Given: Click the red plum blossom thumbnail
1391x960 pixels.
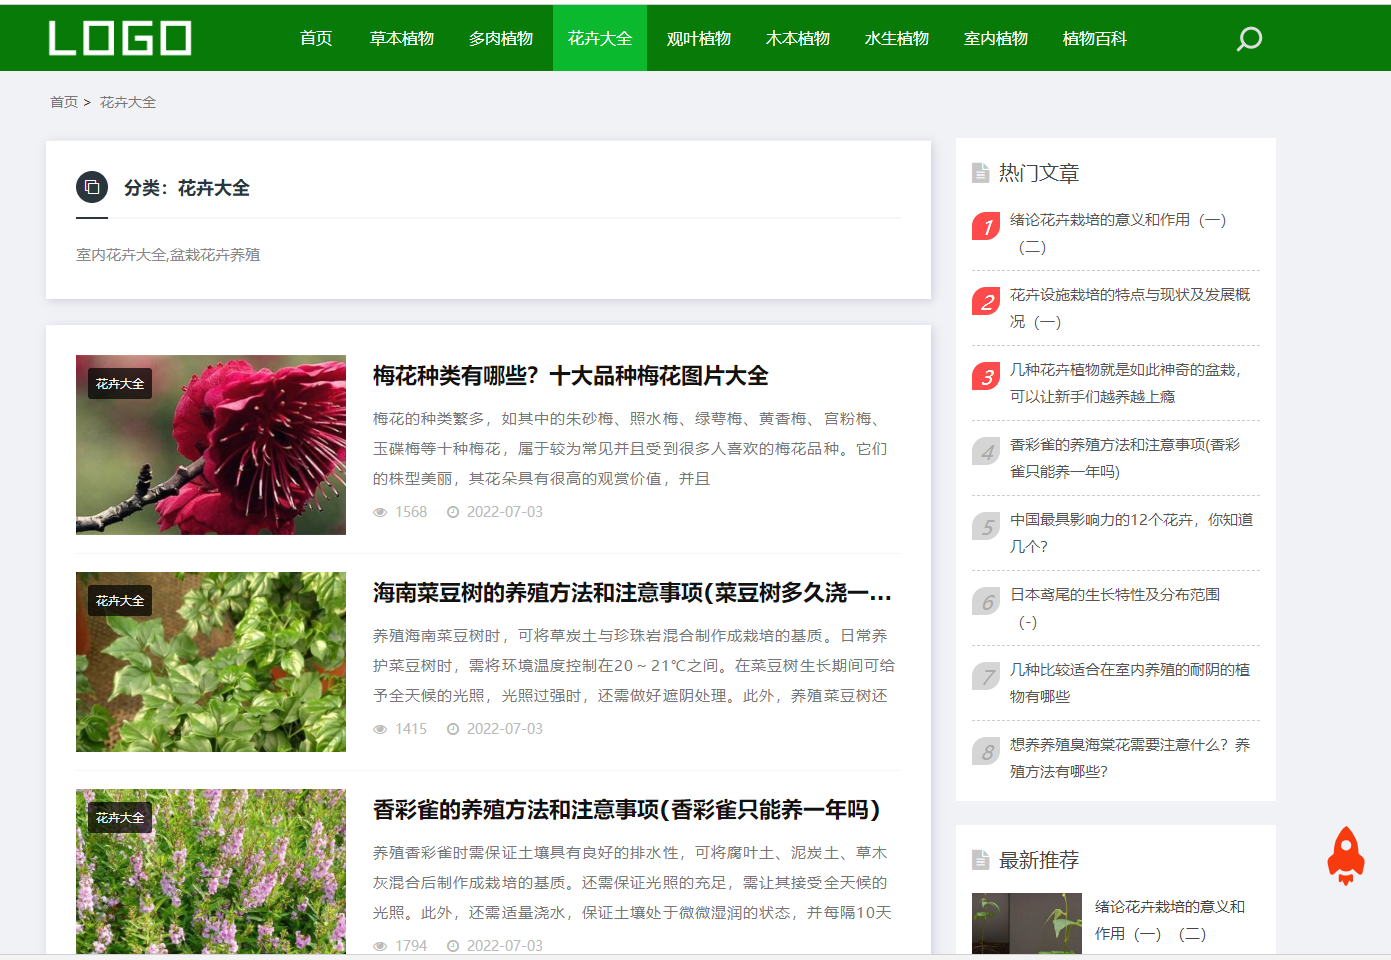Looking at the screenshot, I should pos(211,445).
